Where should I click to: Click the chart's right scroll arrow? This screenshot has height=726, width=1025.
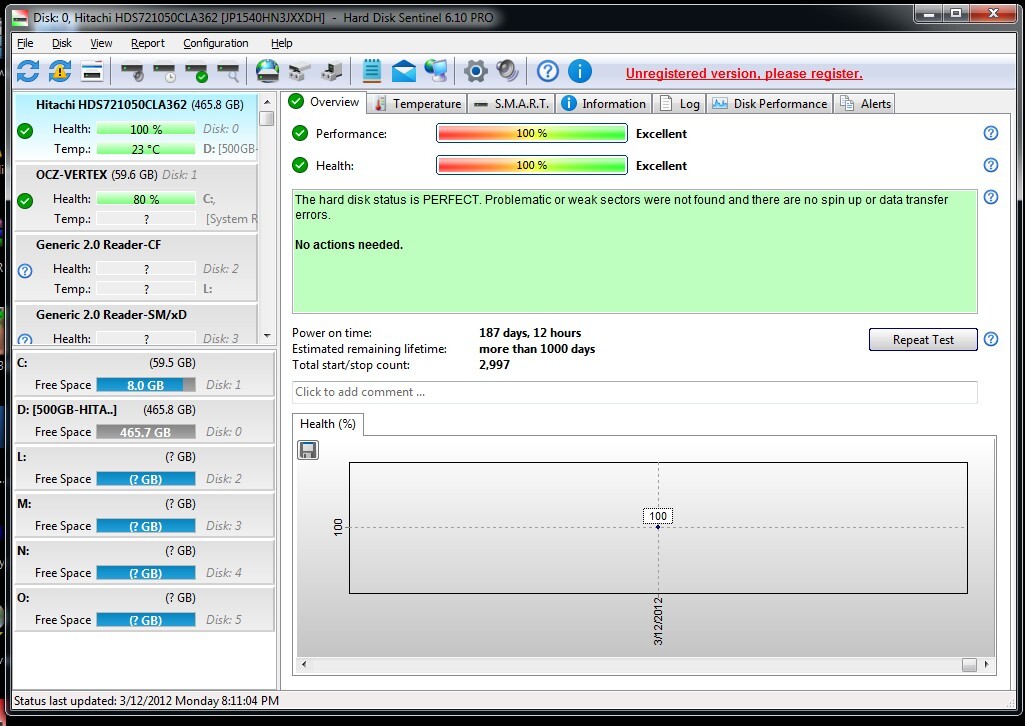(x=986, y=665)
